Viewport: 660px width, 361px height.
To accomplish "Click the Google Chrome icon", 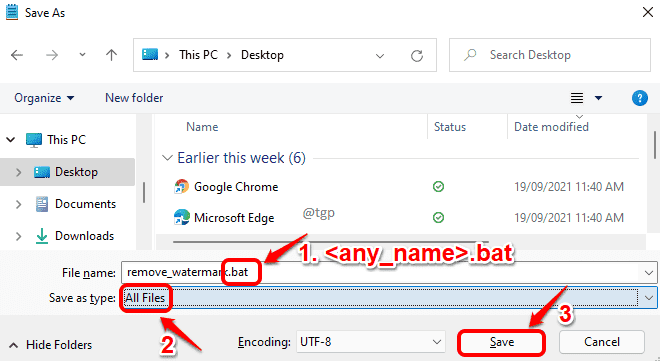I will (x=181, y=186).
